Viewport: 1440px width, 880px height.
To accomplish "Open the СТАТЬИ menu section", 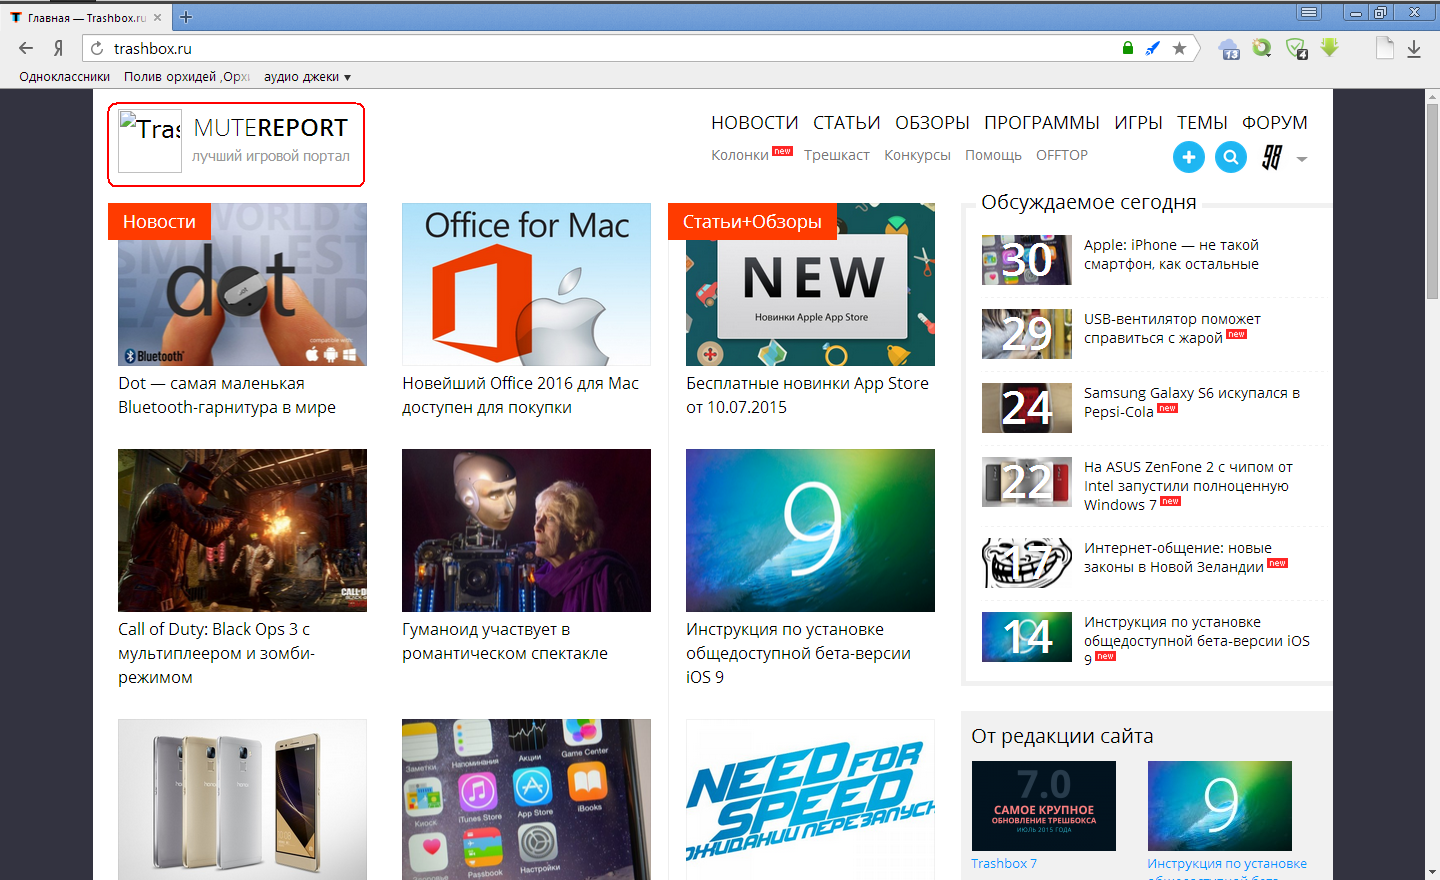I will (x=847, y=122).
